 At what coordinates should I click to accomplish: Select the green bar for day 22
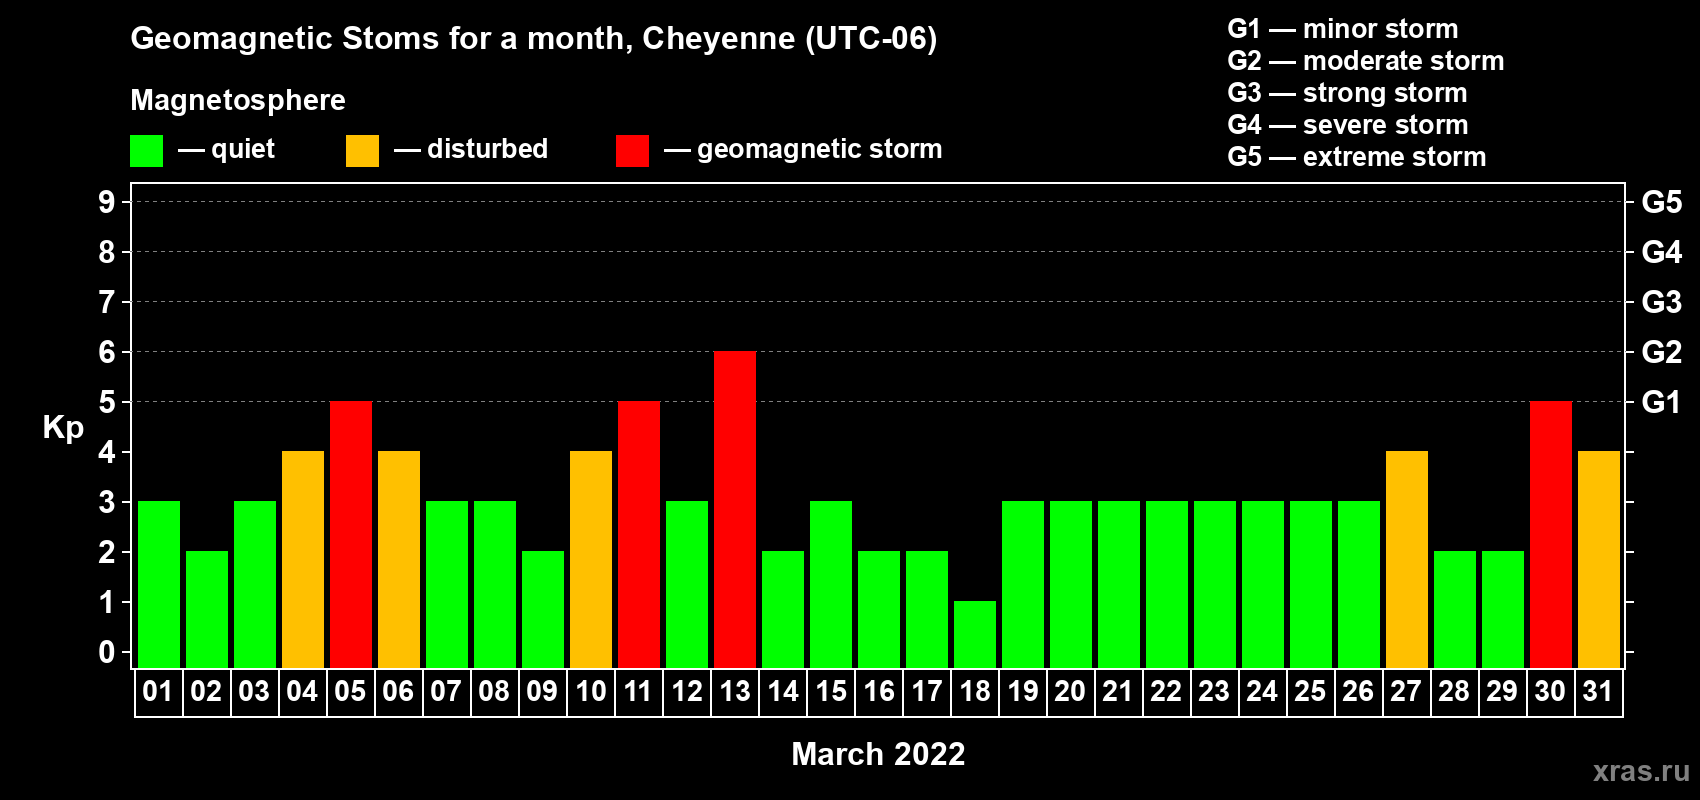1167,585
